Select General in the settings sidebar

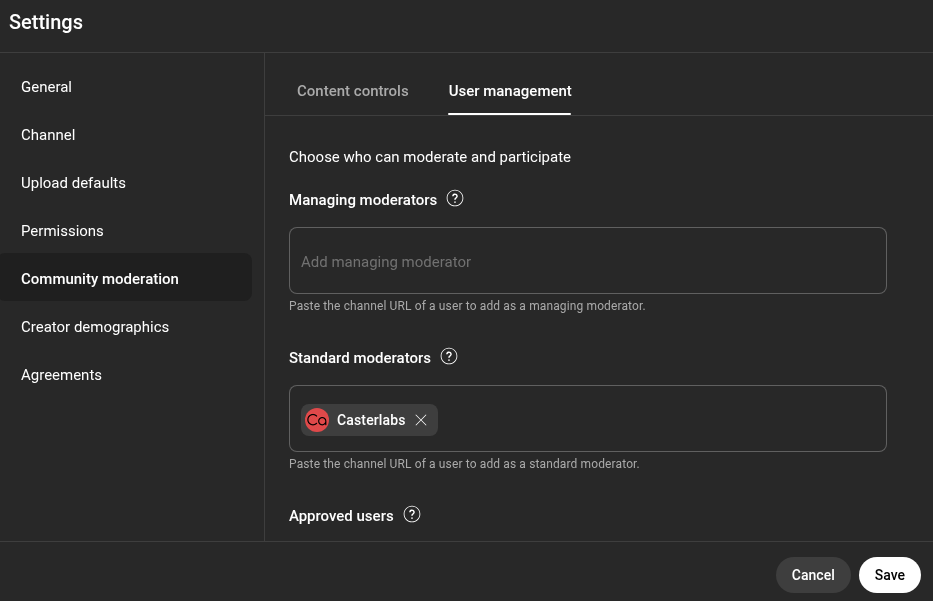(46, 87)
